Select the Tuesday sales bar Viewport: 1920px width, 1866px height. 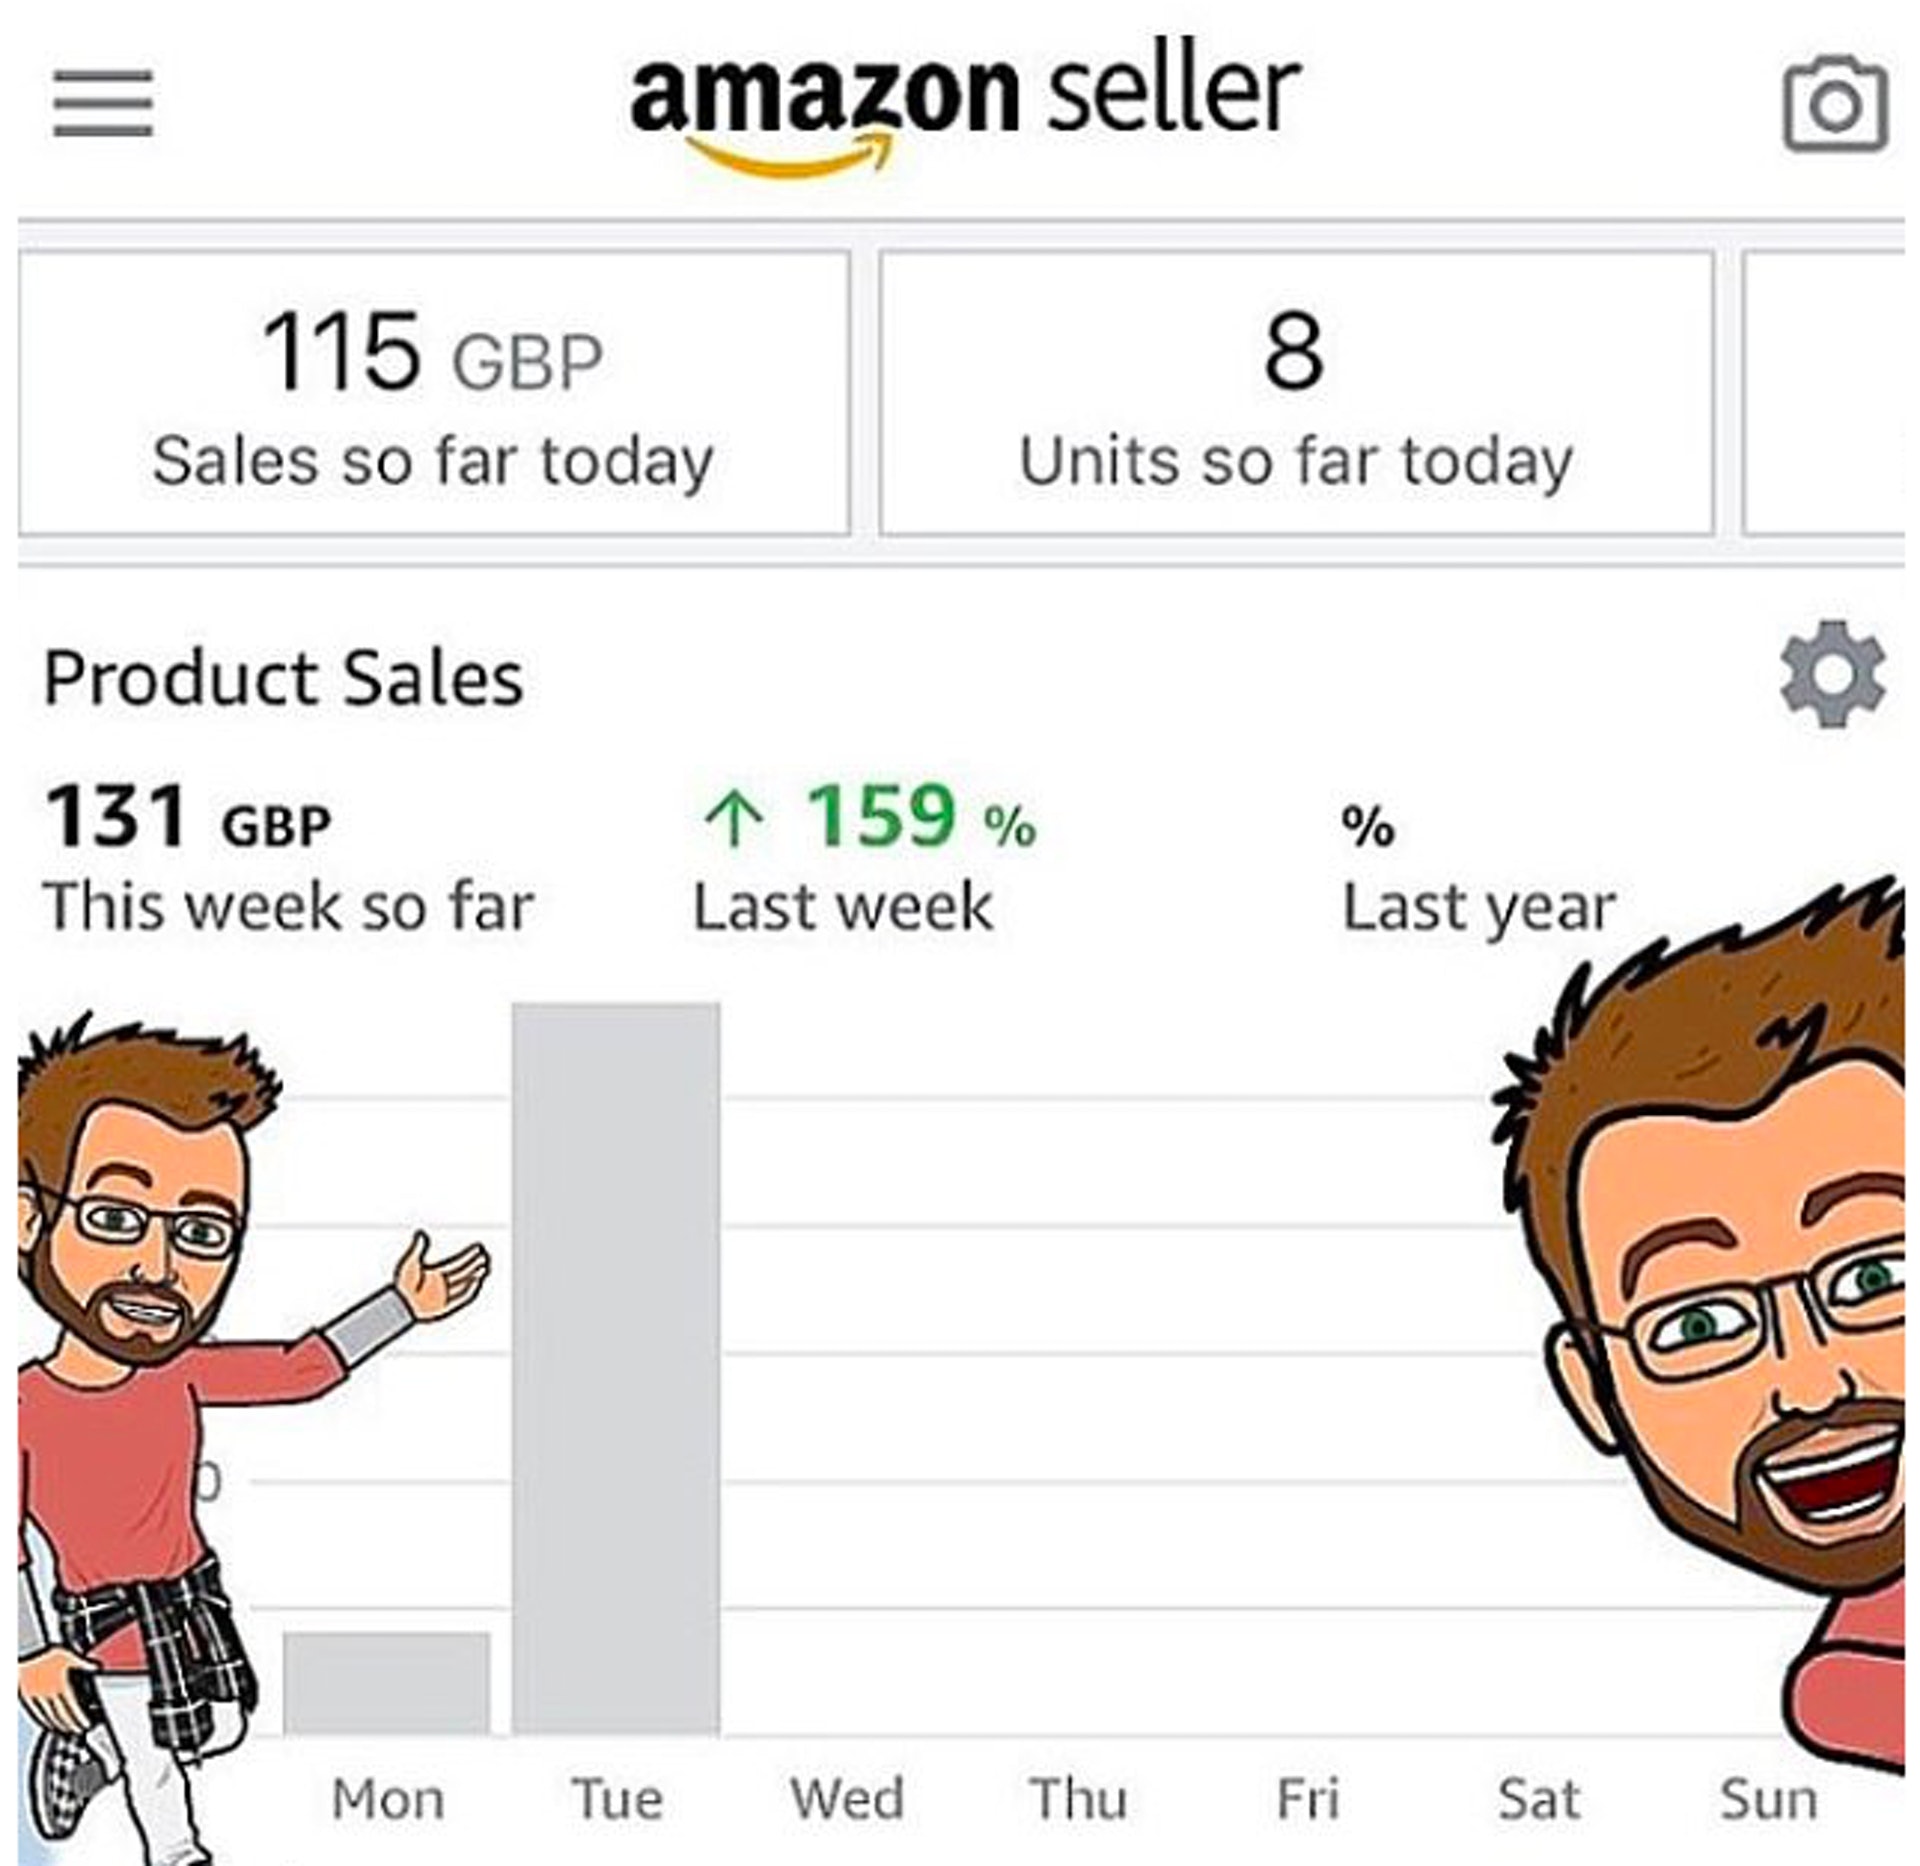point(615,1368)
